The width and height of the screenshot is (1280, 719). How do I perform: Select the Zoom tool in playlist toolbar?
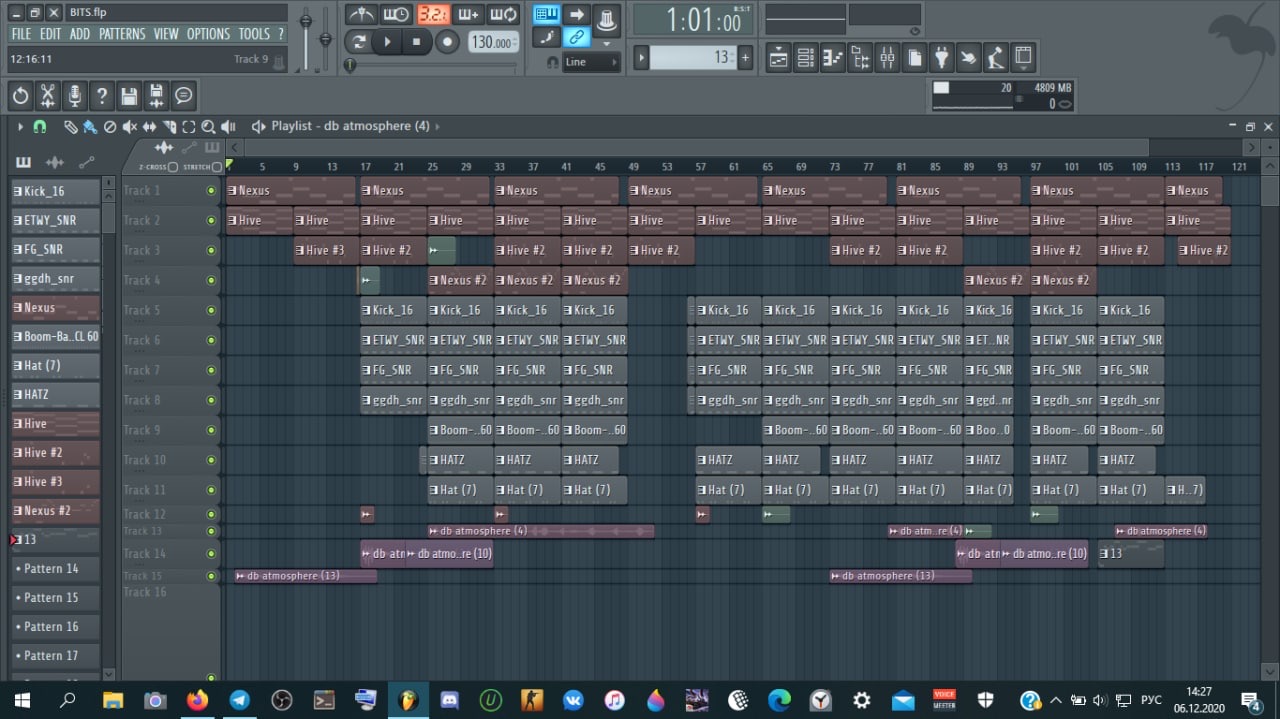coord(208,127)
